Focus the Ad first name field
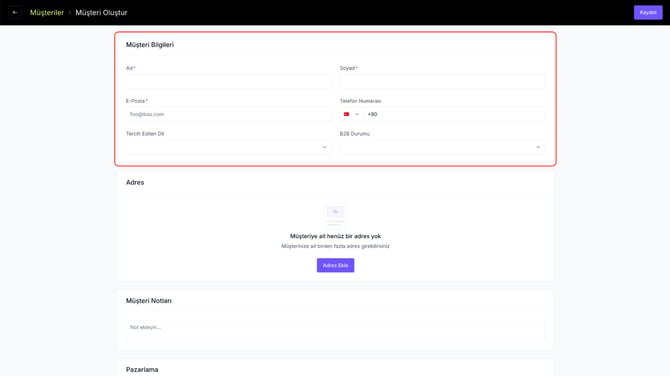Viewport: 670px width, 376px height. tap(228, 81)
